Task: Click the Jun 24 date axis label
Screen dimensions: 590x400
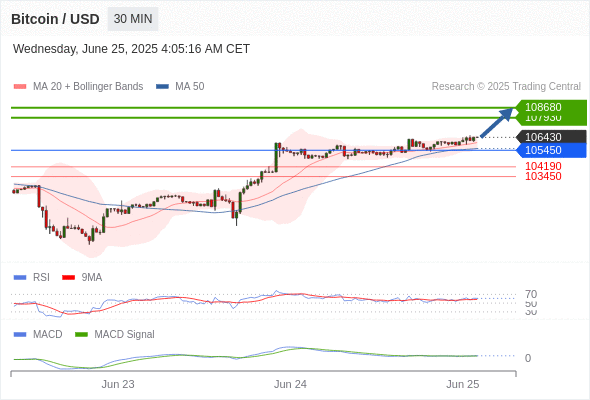Action: click(290, 384)
